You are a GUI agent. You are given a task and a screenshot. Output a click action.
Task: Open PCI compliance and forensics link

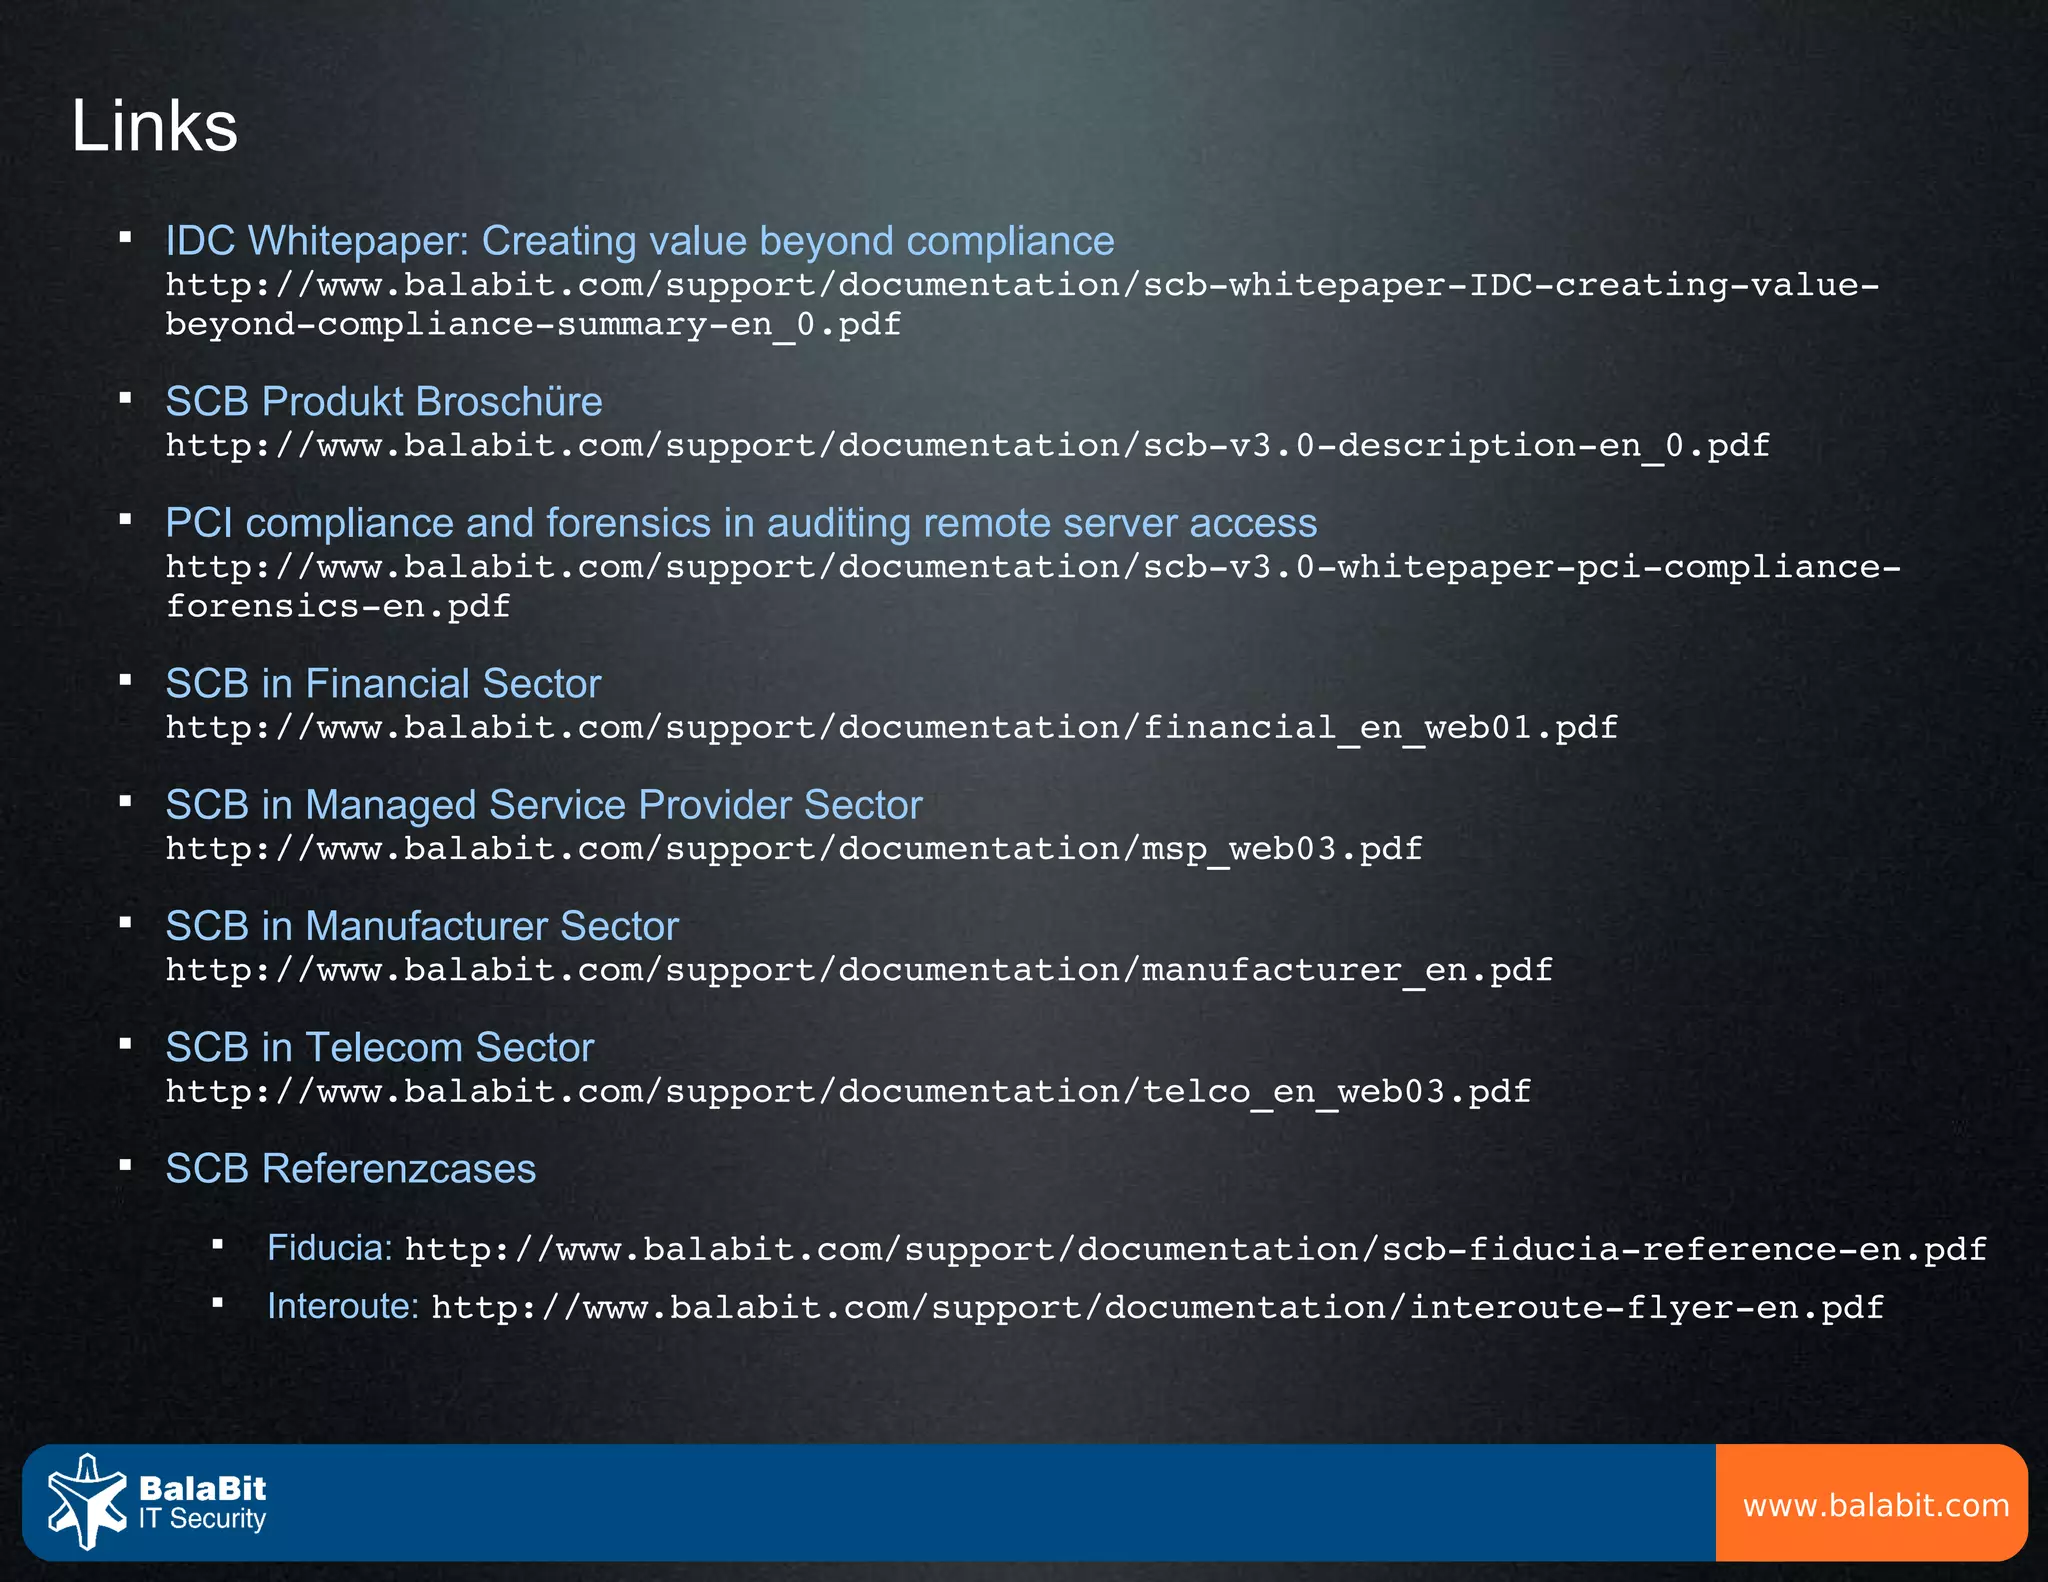coord(740,523)
